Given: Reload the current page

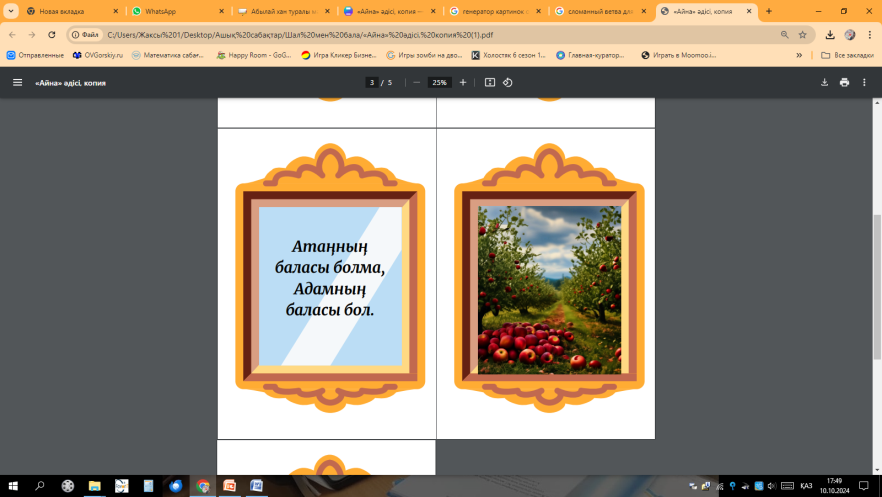Looking at the screenshot, I should [x=52, y=35].
